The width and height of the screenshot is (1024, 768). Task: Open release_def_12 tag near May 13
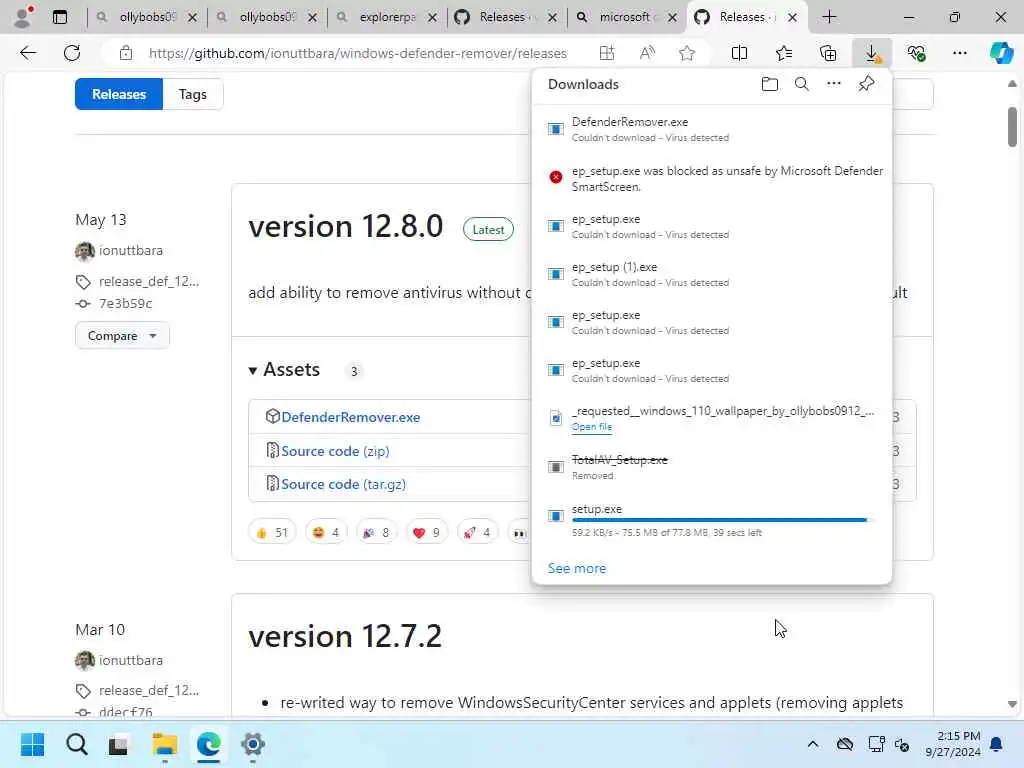[x=149, y=281]
